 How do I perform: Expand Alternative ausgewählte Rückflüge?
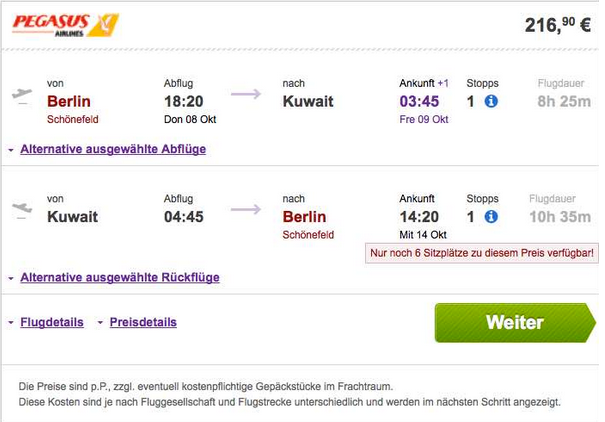(120, 277)
